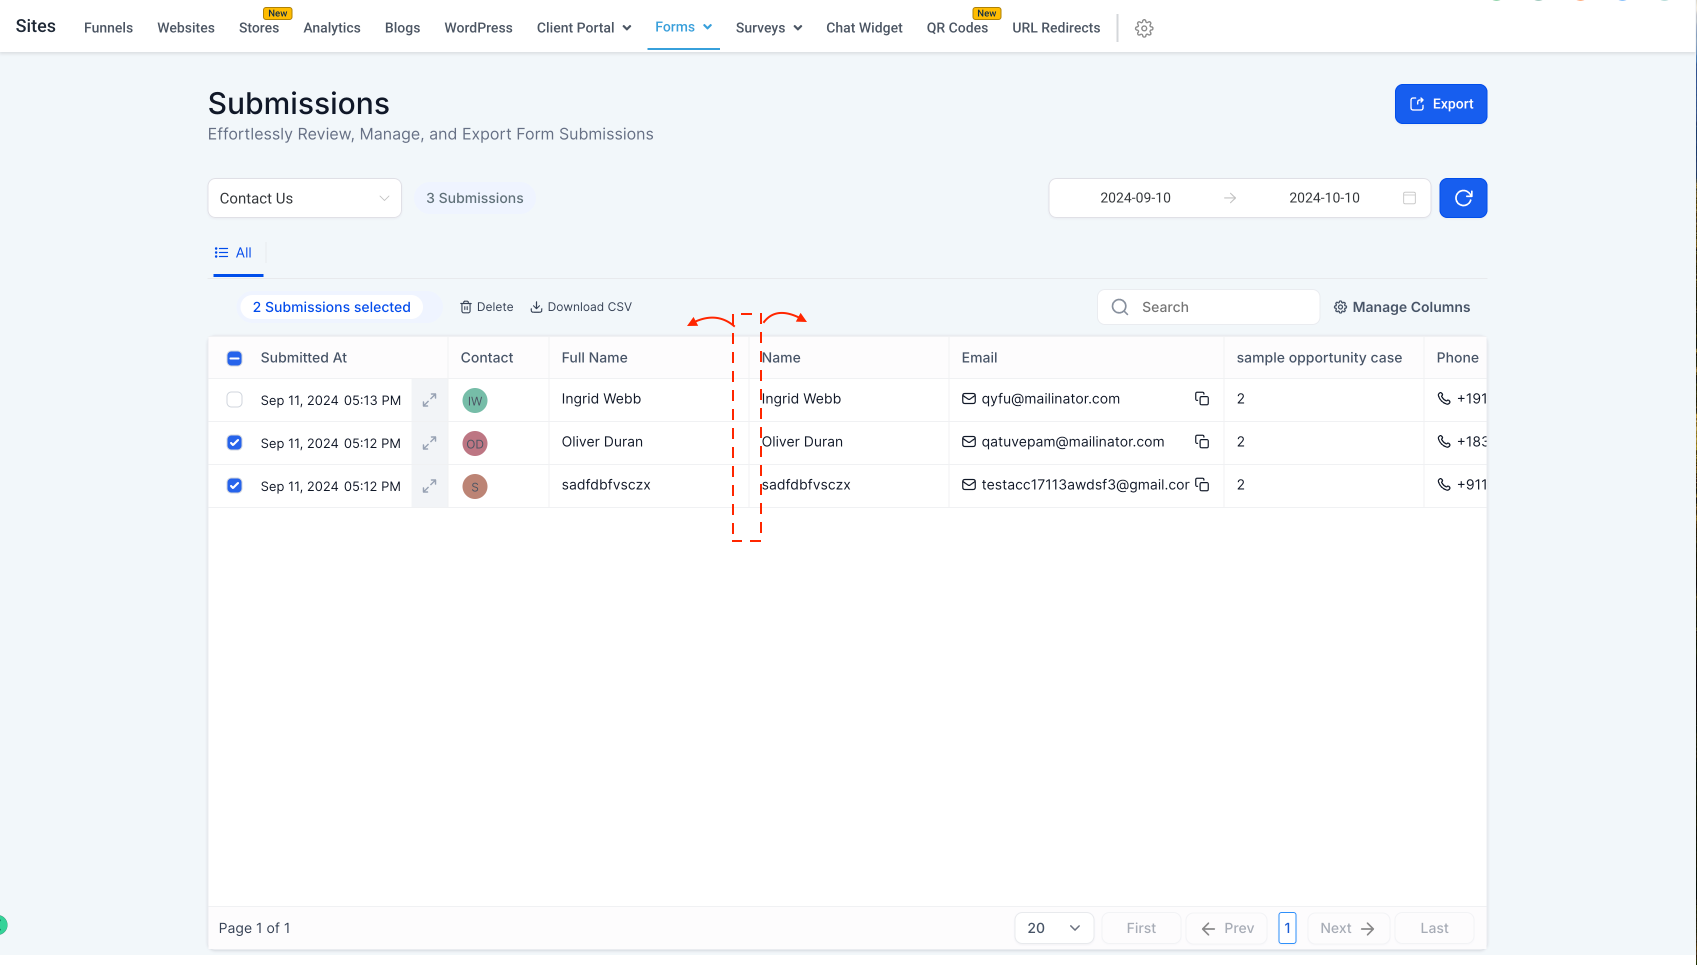Click the sample opportunity case column header

[x=1319, y=358]
